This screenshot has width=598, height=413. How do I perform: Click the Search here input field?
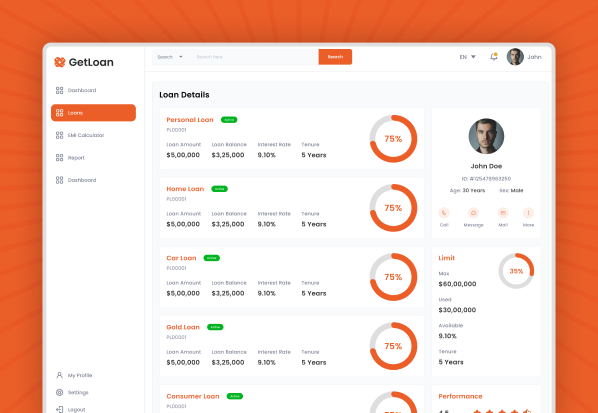[x=255, y=57]
